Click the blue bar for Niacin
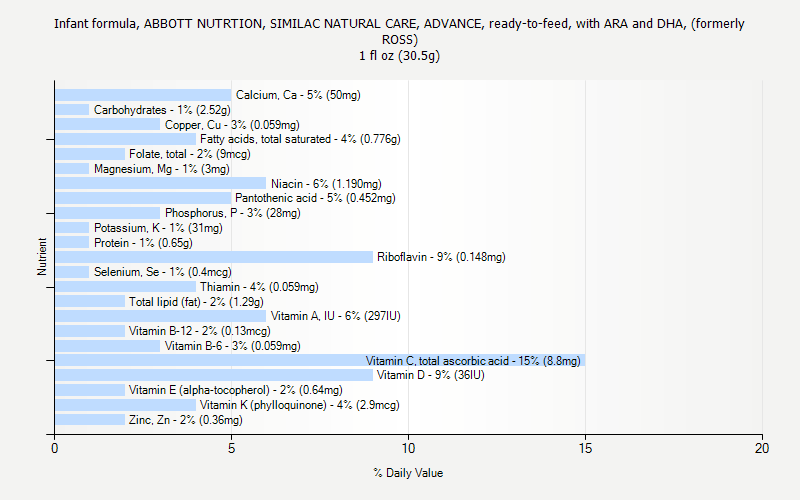800x500 pixels. [x=161, y=184]
